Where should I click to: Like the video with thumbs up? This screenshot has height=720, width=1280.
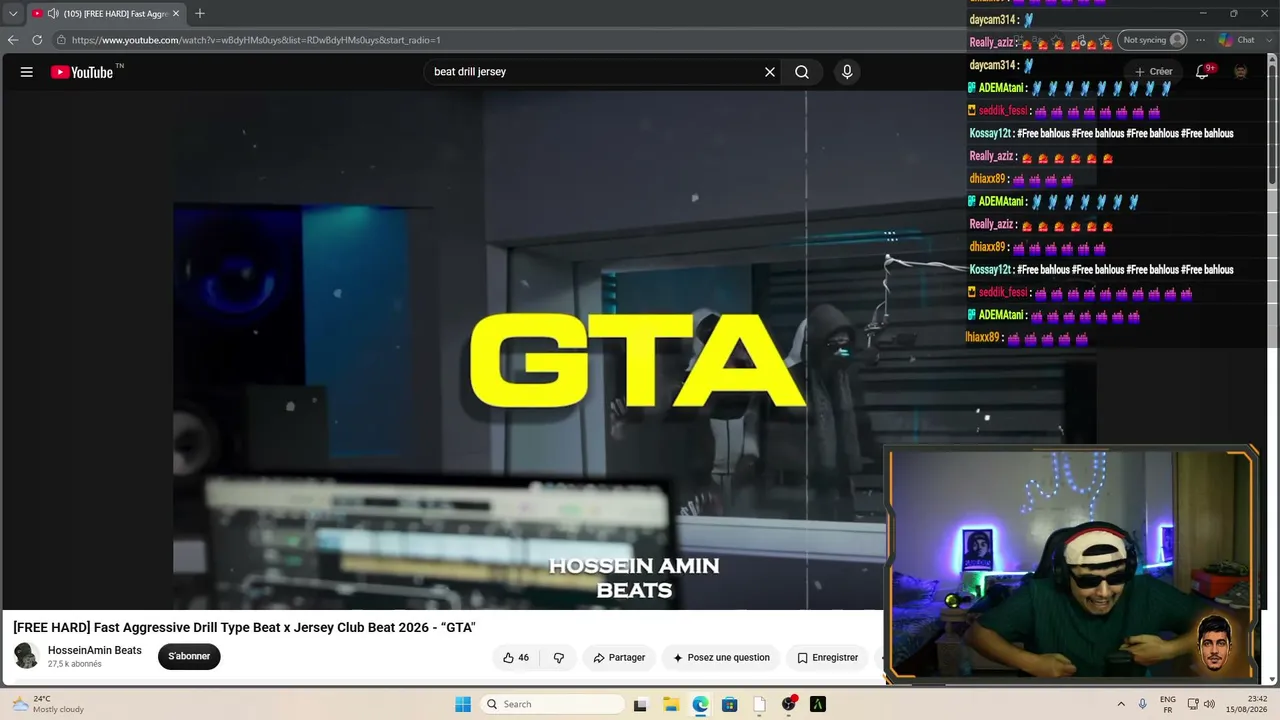[x=516, y=658]
